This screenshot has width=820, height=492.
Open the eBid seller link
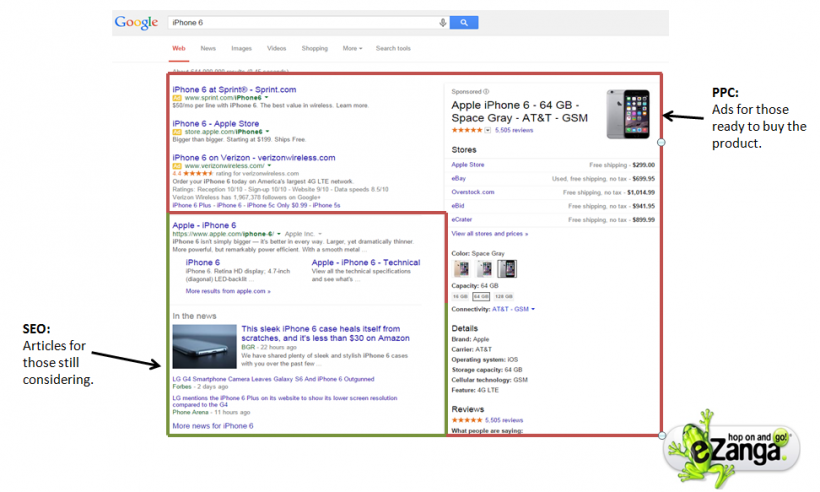coord(458,206)
